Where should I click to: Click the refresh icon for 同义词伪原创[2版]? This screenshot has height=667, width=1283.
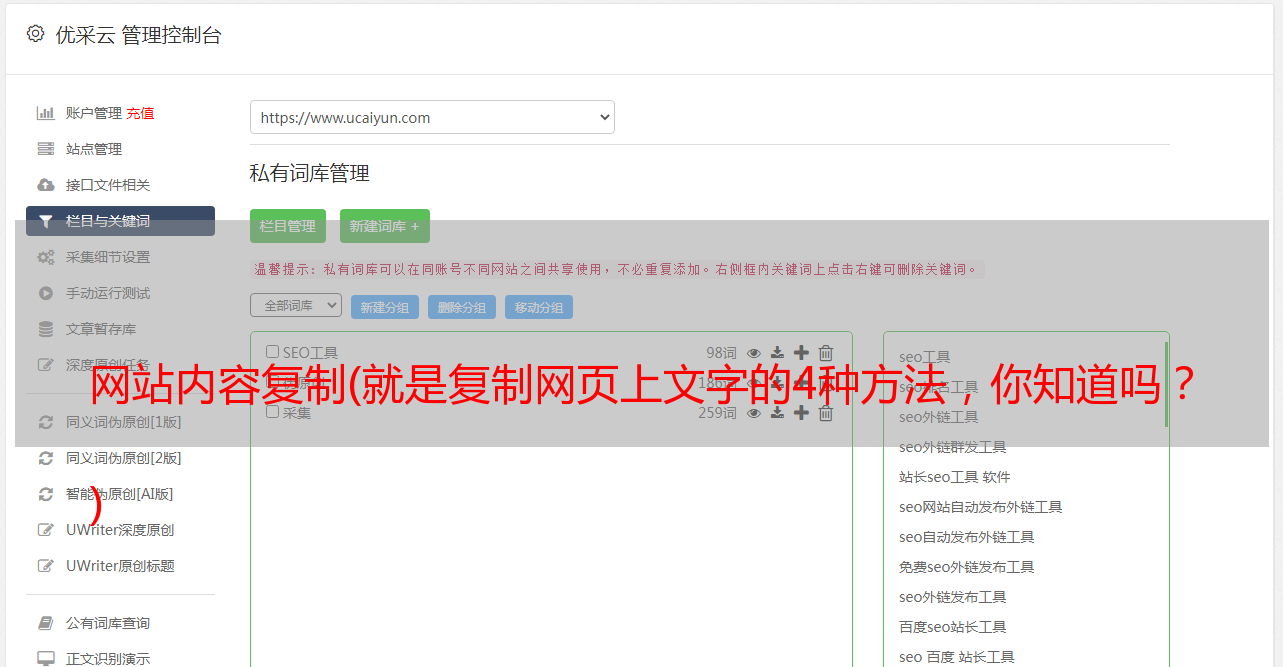coord(45,458)
